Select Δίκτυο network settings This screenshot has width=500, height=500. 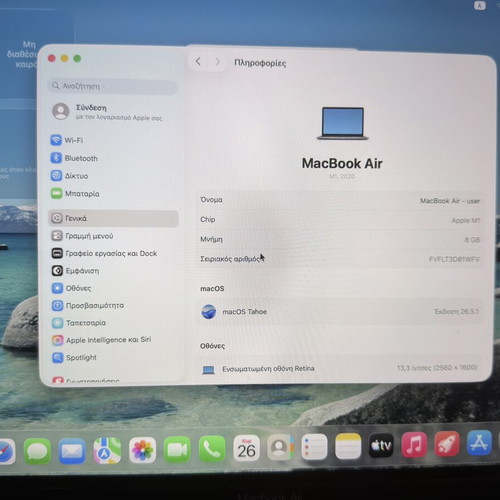pos(69,176)
